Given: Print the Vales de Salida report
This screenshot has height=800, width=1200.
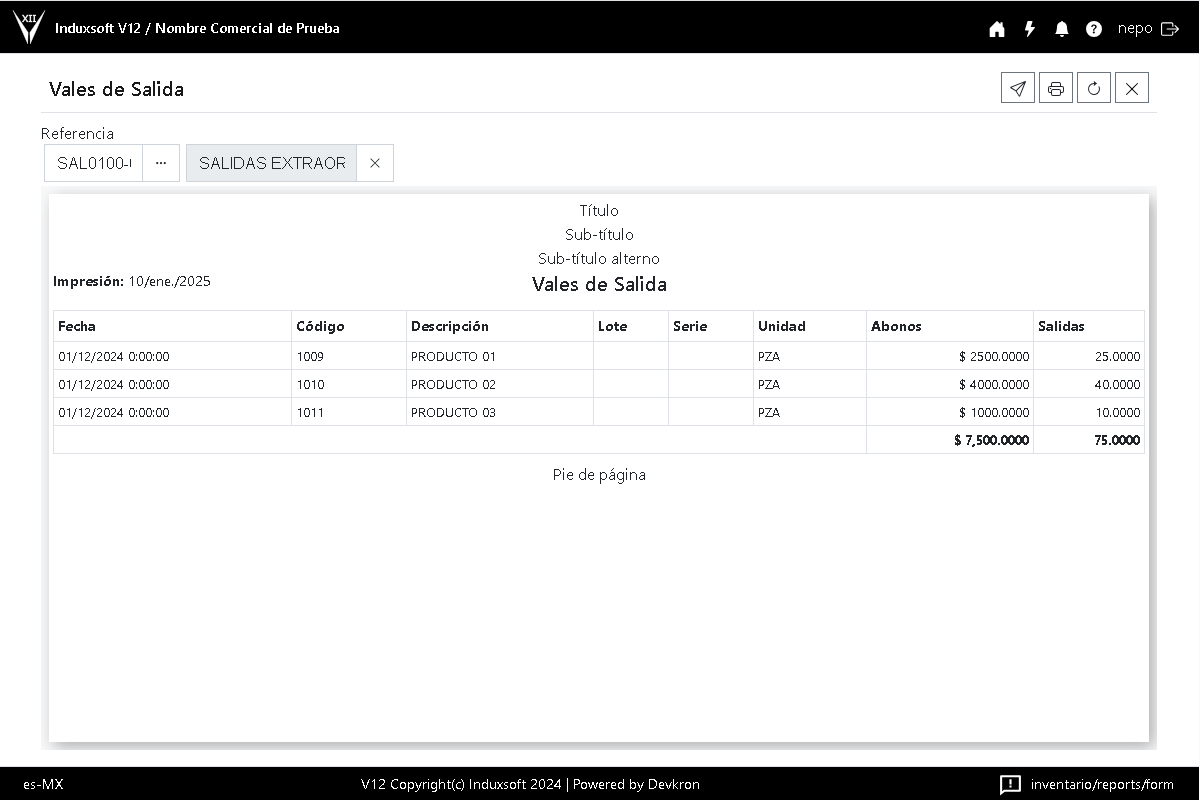Looking at the screenshot, I should (x=1055, y=88).
